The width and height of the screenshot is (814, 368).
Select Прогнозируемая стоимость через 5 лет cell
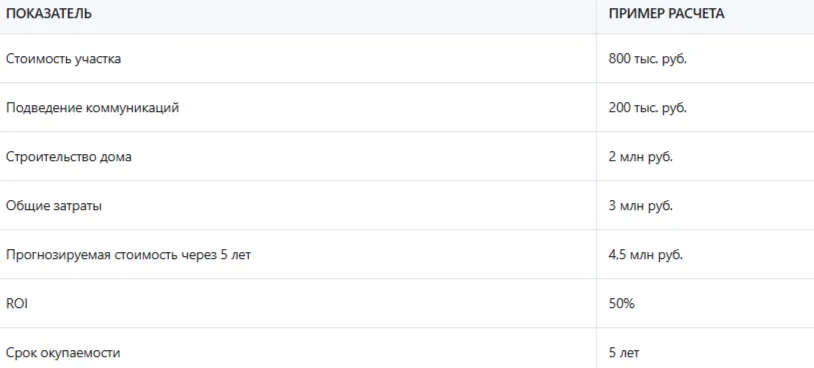128,255
